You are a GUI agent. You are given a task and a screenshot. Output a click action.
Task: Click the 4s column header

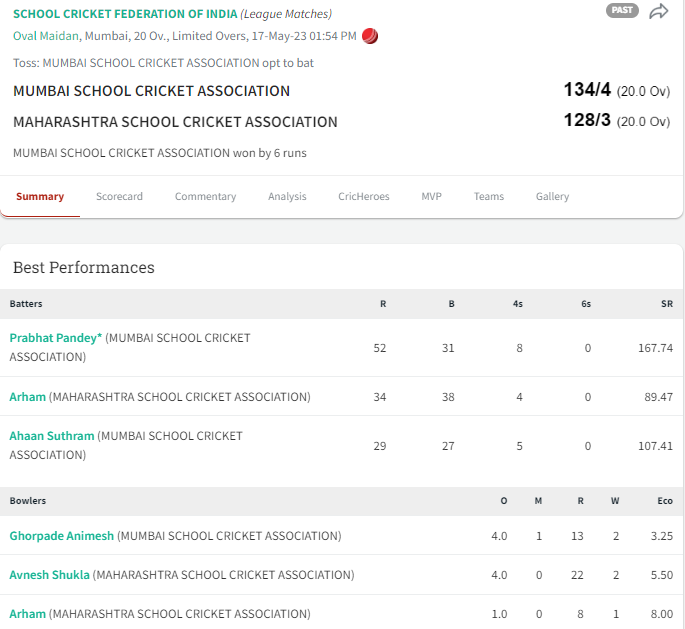[517, 304]
